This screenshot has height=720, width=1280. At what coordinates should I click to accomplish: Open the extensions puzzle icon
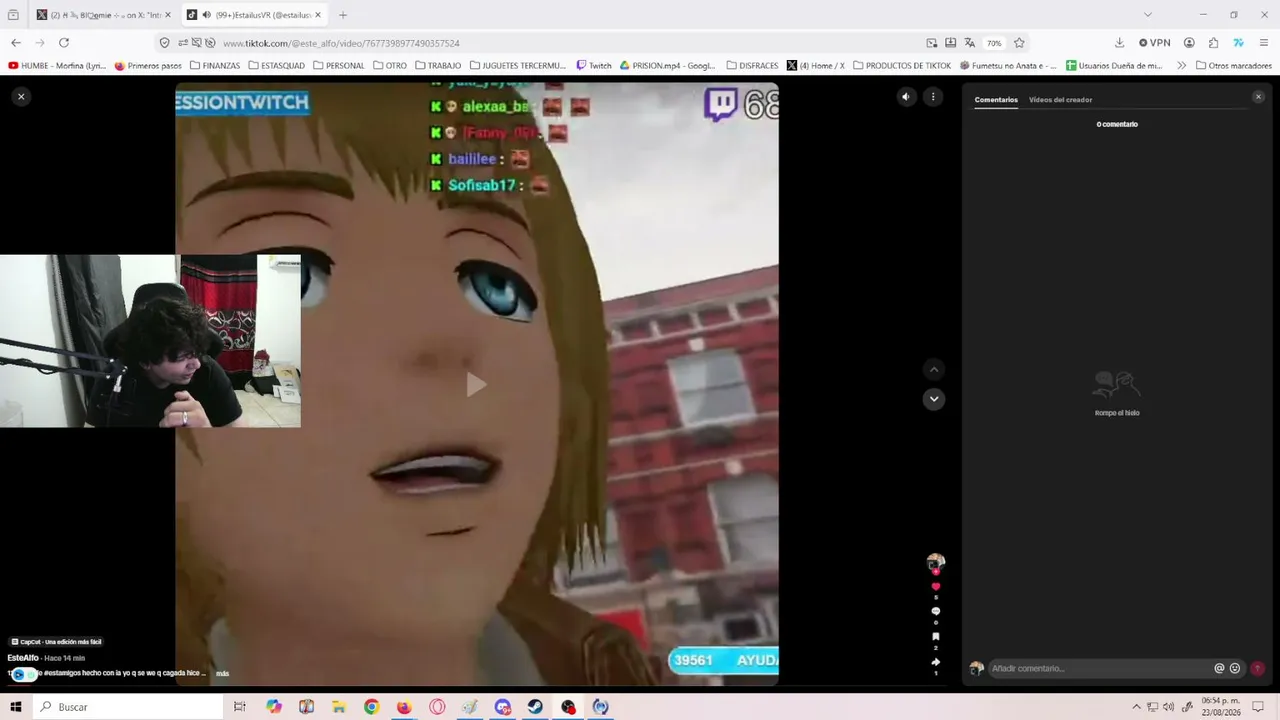click(1214, 43)
